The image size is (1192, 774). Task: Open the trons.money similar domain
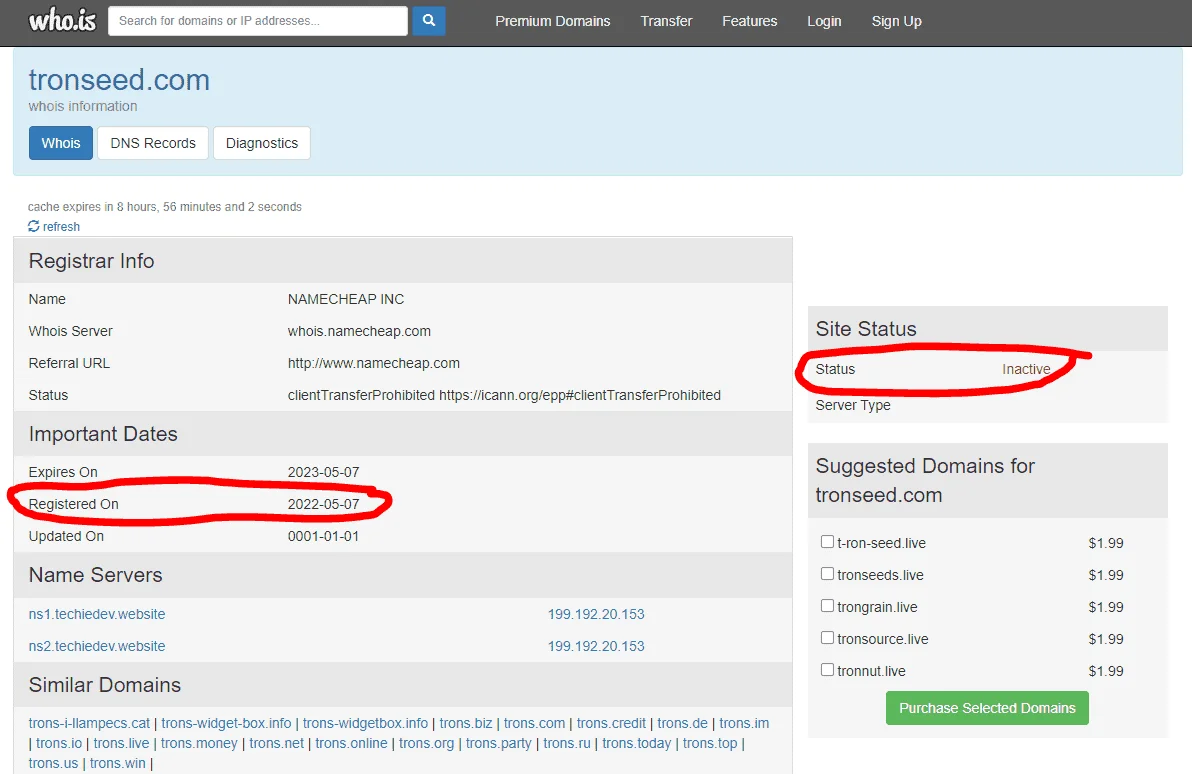tap(198, 743)
